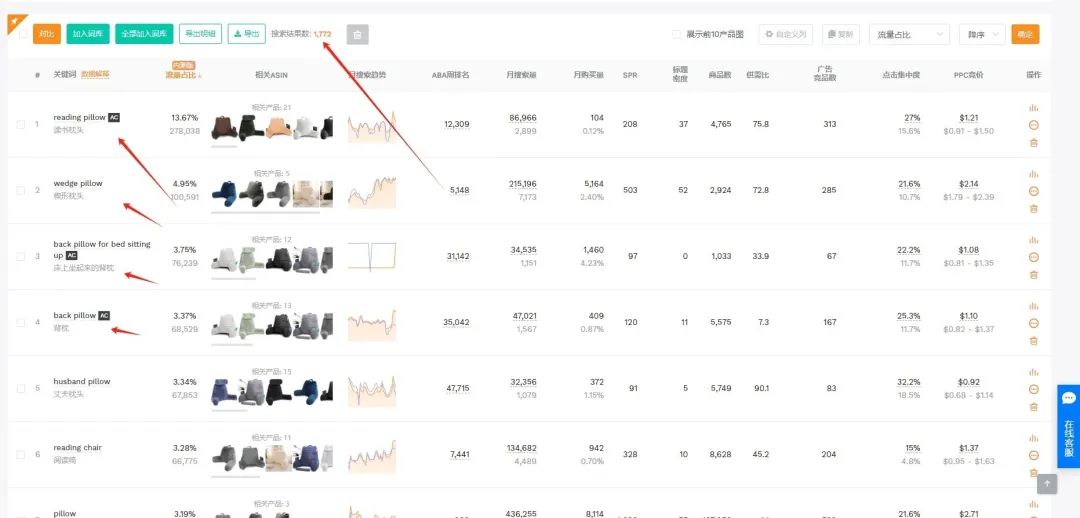Click the 导出 download button
The height and width of the screenshot is (518, 1080).
click(x=247, y=34)
